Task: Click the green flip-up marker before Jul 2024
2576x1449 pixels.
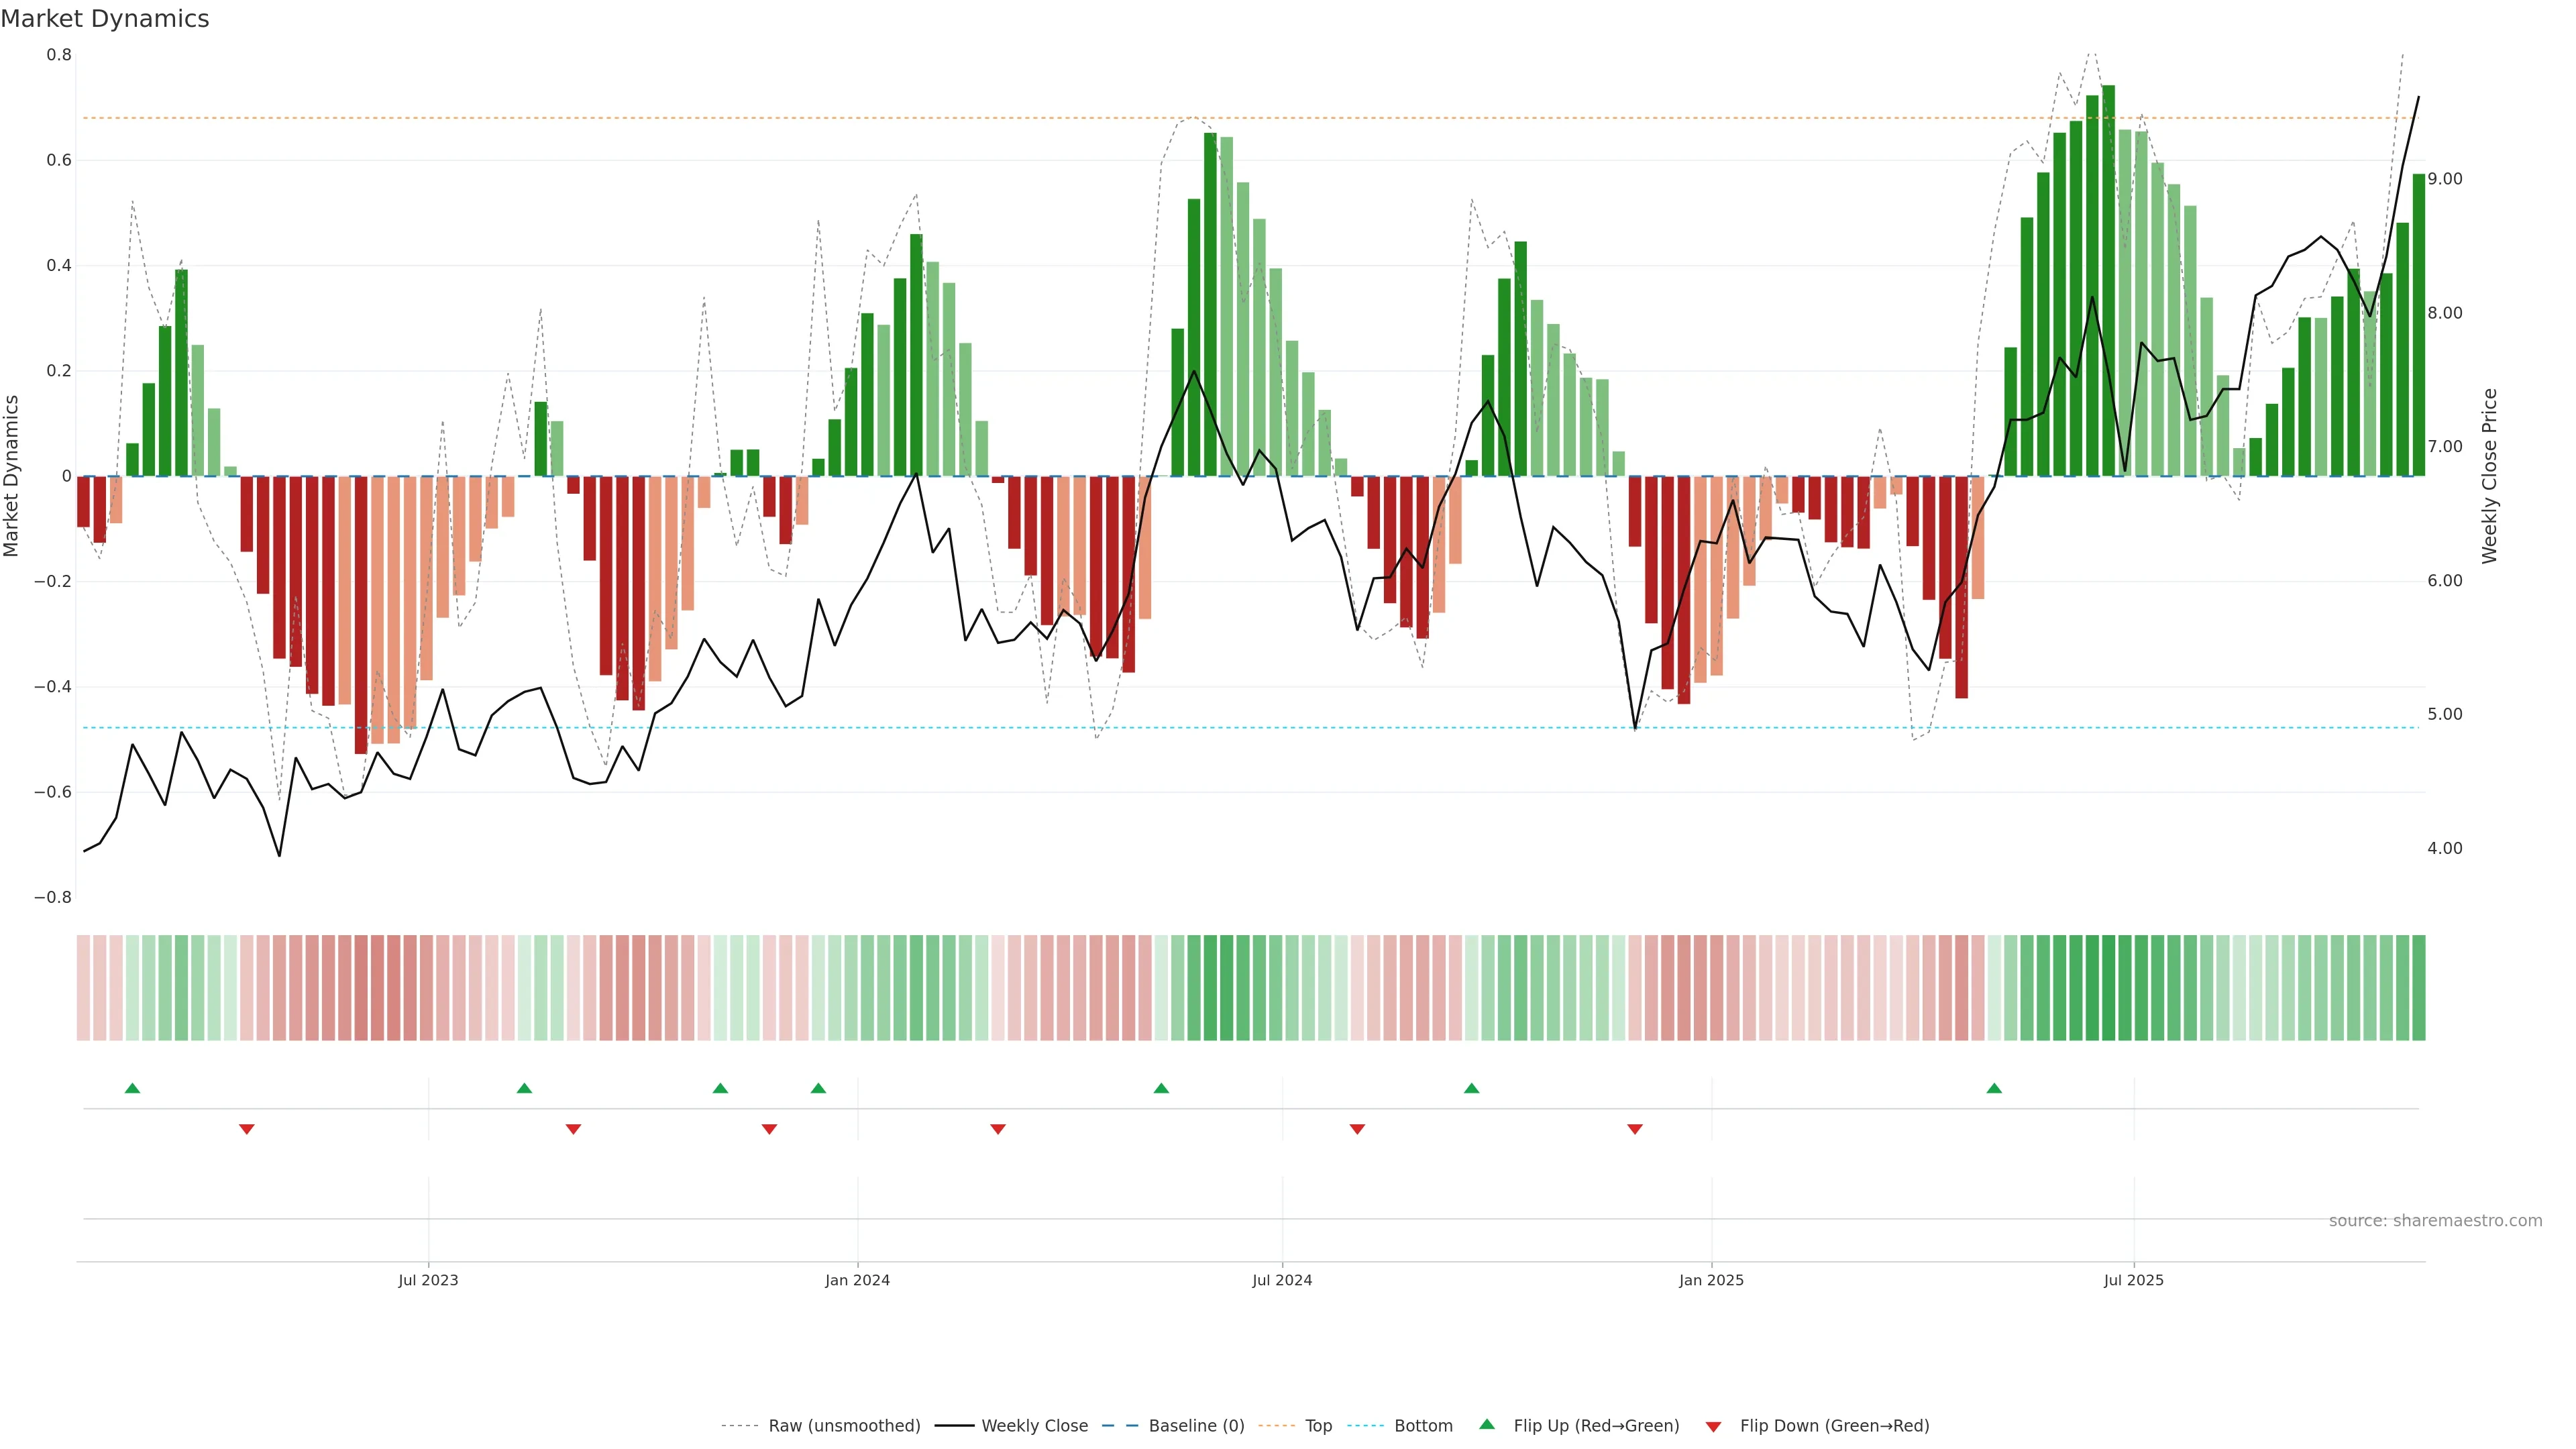Action: tap(1161, 1088)
